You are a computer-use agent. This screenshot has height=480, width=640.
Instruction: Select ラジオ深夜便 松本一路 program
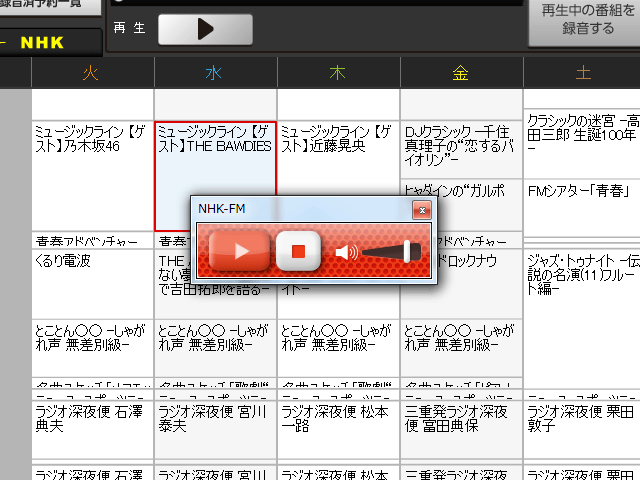338,429
